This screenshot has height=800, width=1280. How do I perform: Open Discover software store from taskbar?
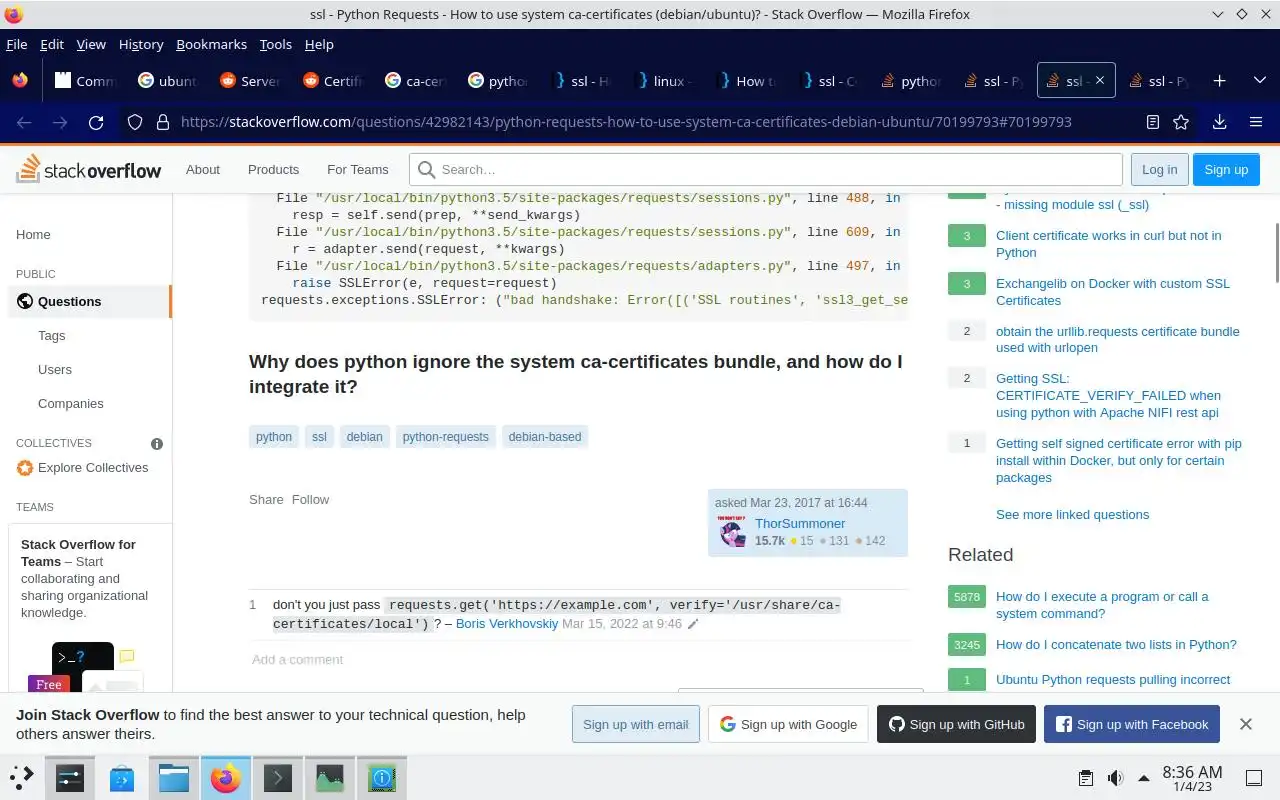(x=122, y=777)
